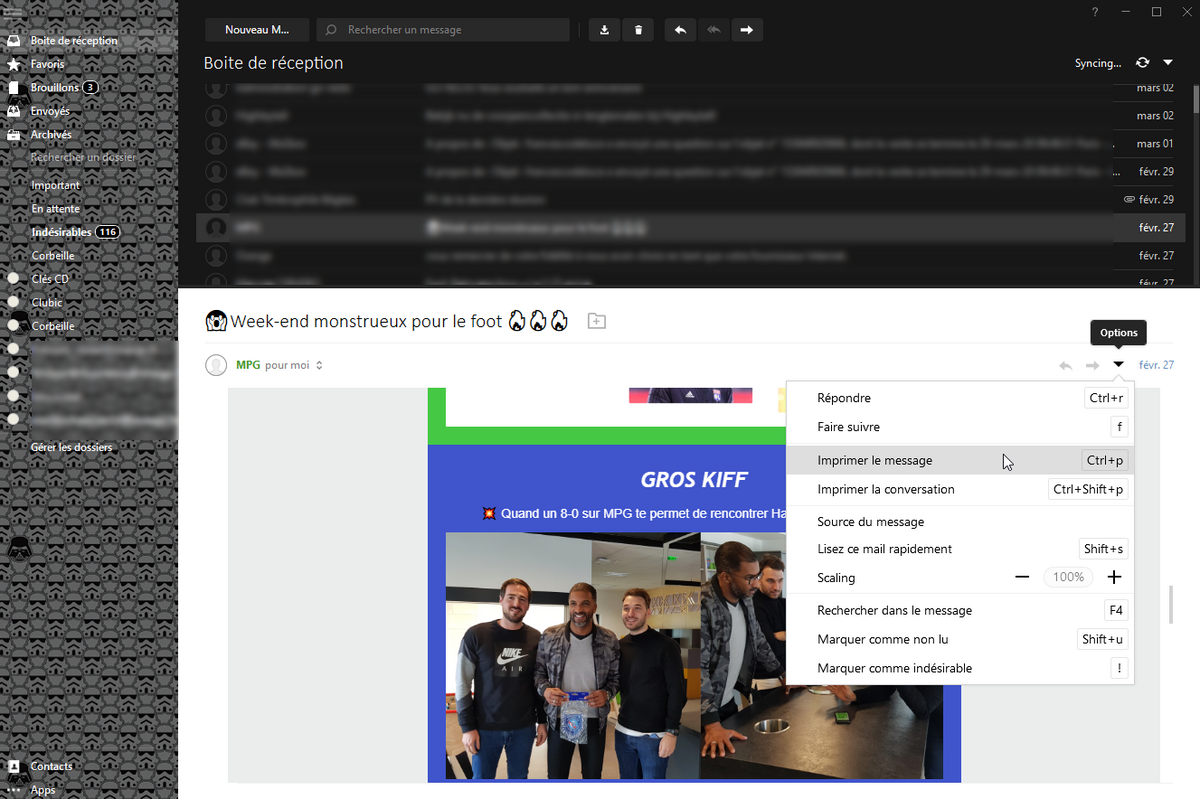Viewport: 1200px width, 799px height.
Task: Select the Clubic folder
Action: 47,302
